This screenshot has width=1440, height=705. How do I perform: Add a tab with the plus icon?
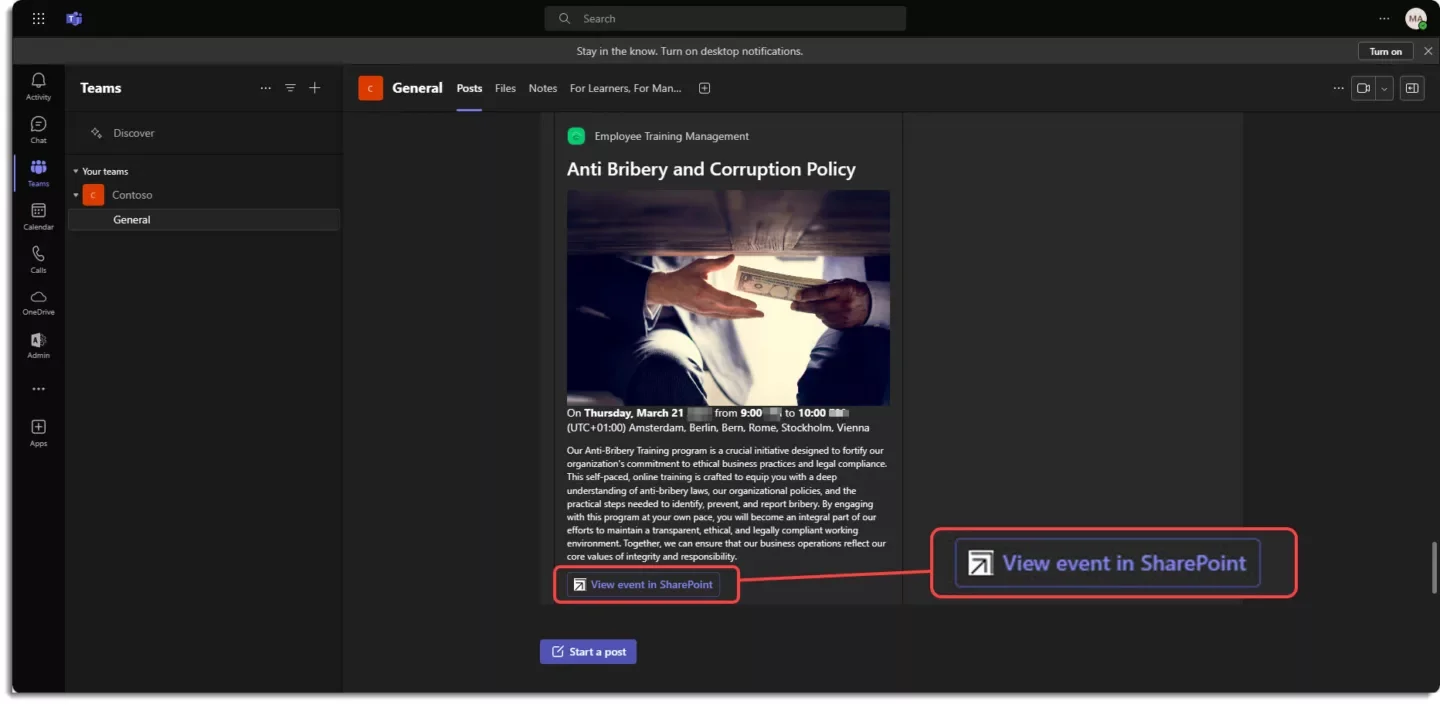[704, 88]
